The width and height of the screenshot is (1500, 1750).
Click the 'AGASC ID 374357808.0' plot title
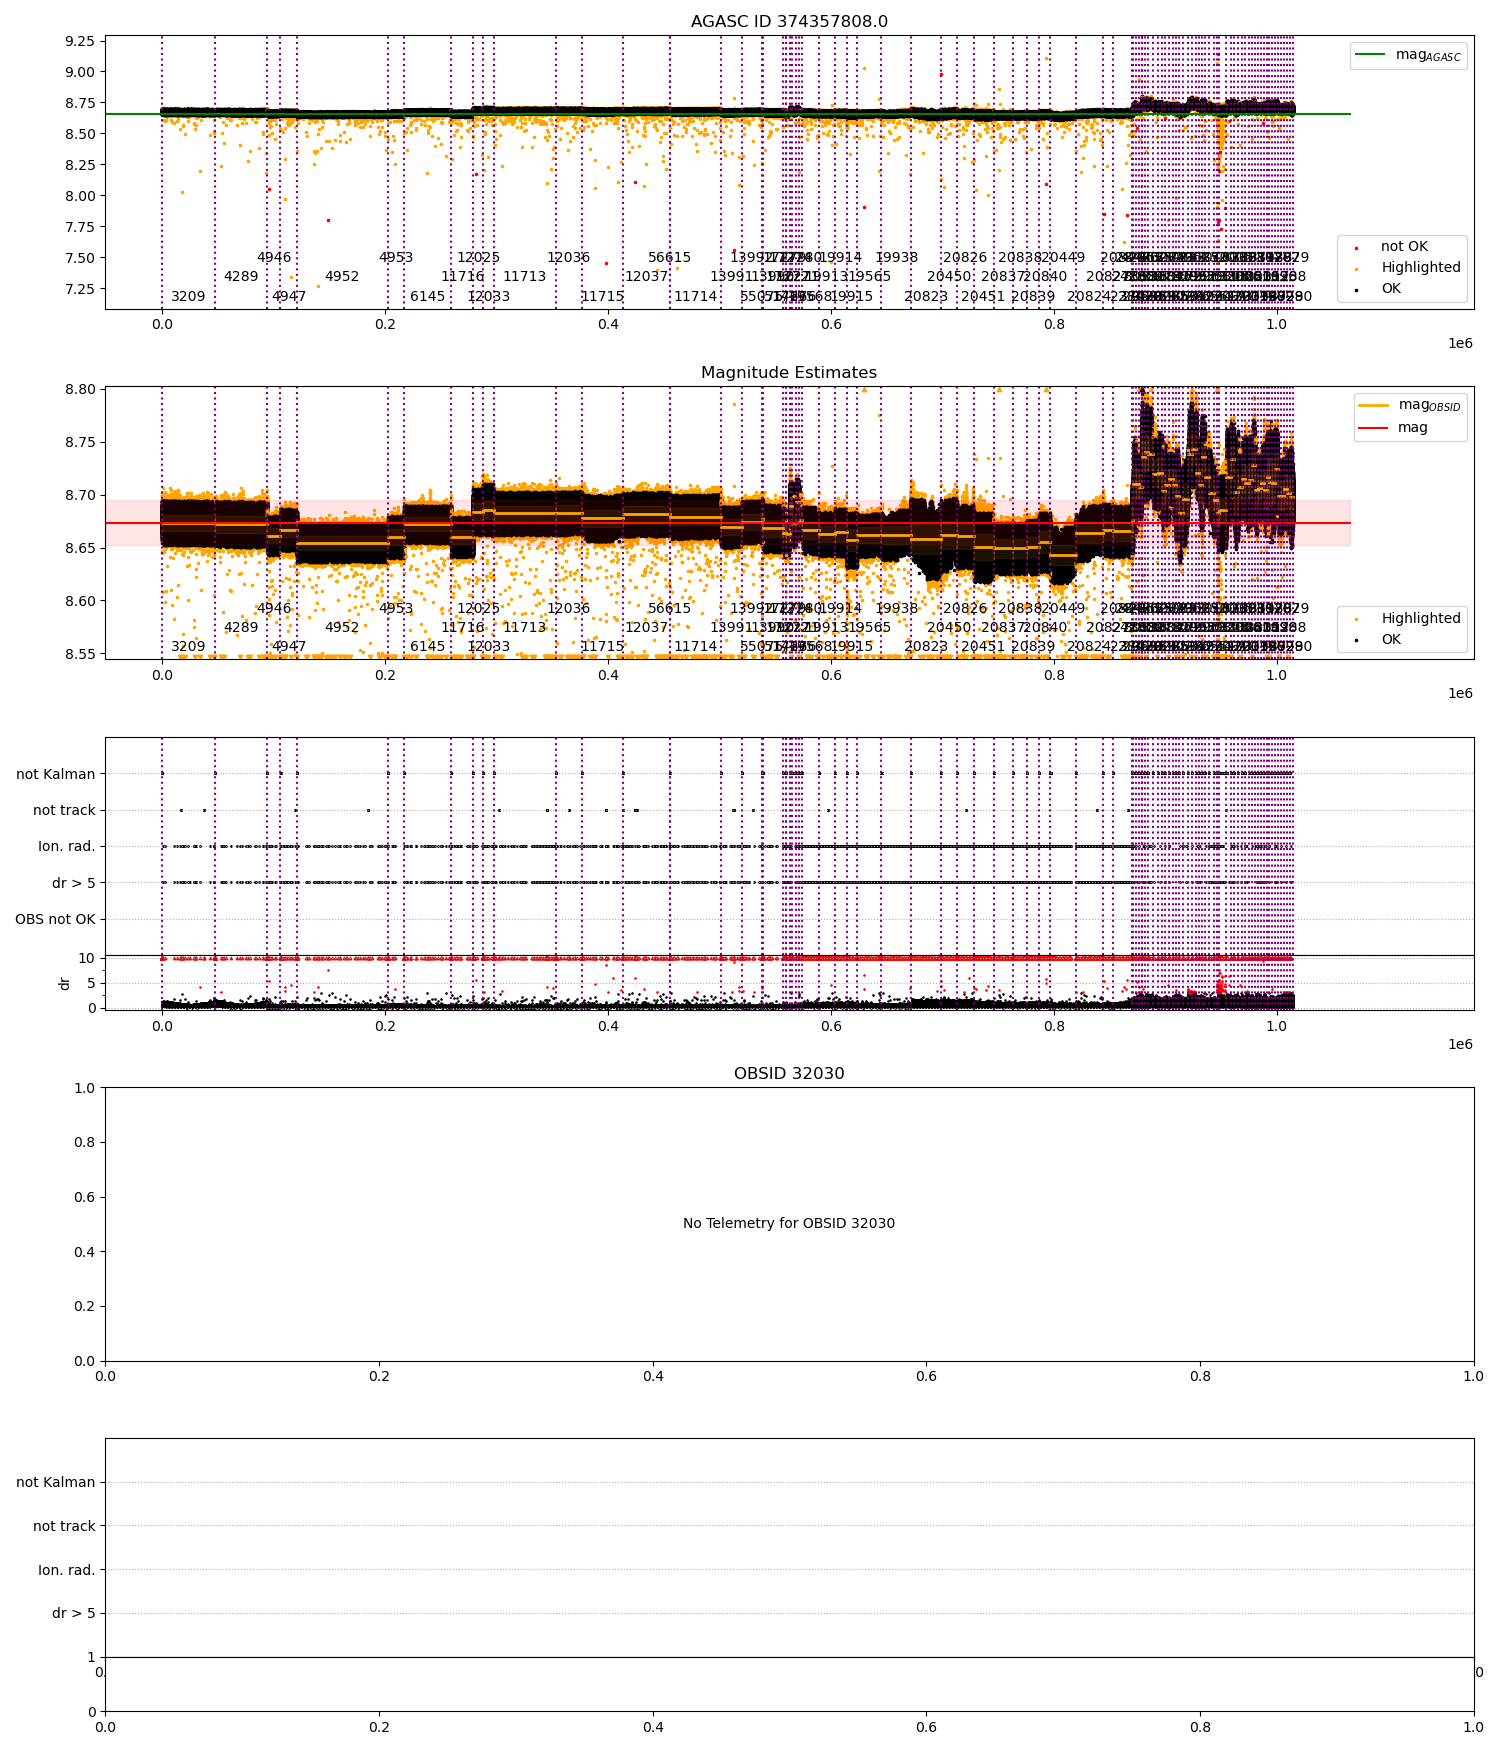pyautogui.click(x=789, y=22)
